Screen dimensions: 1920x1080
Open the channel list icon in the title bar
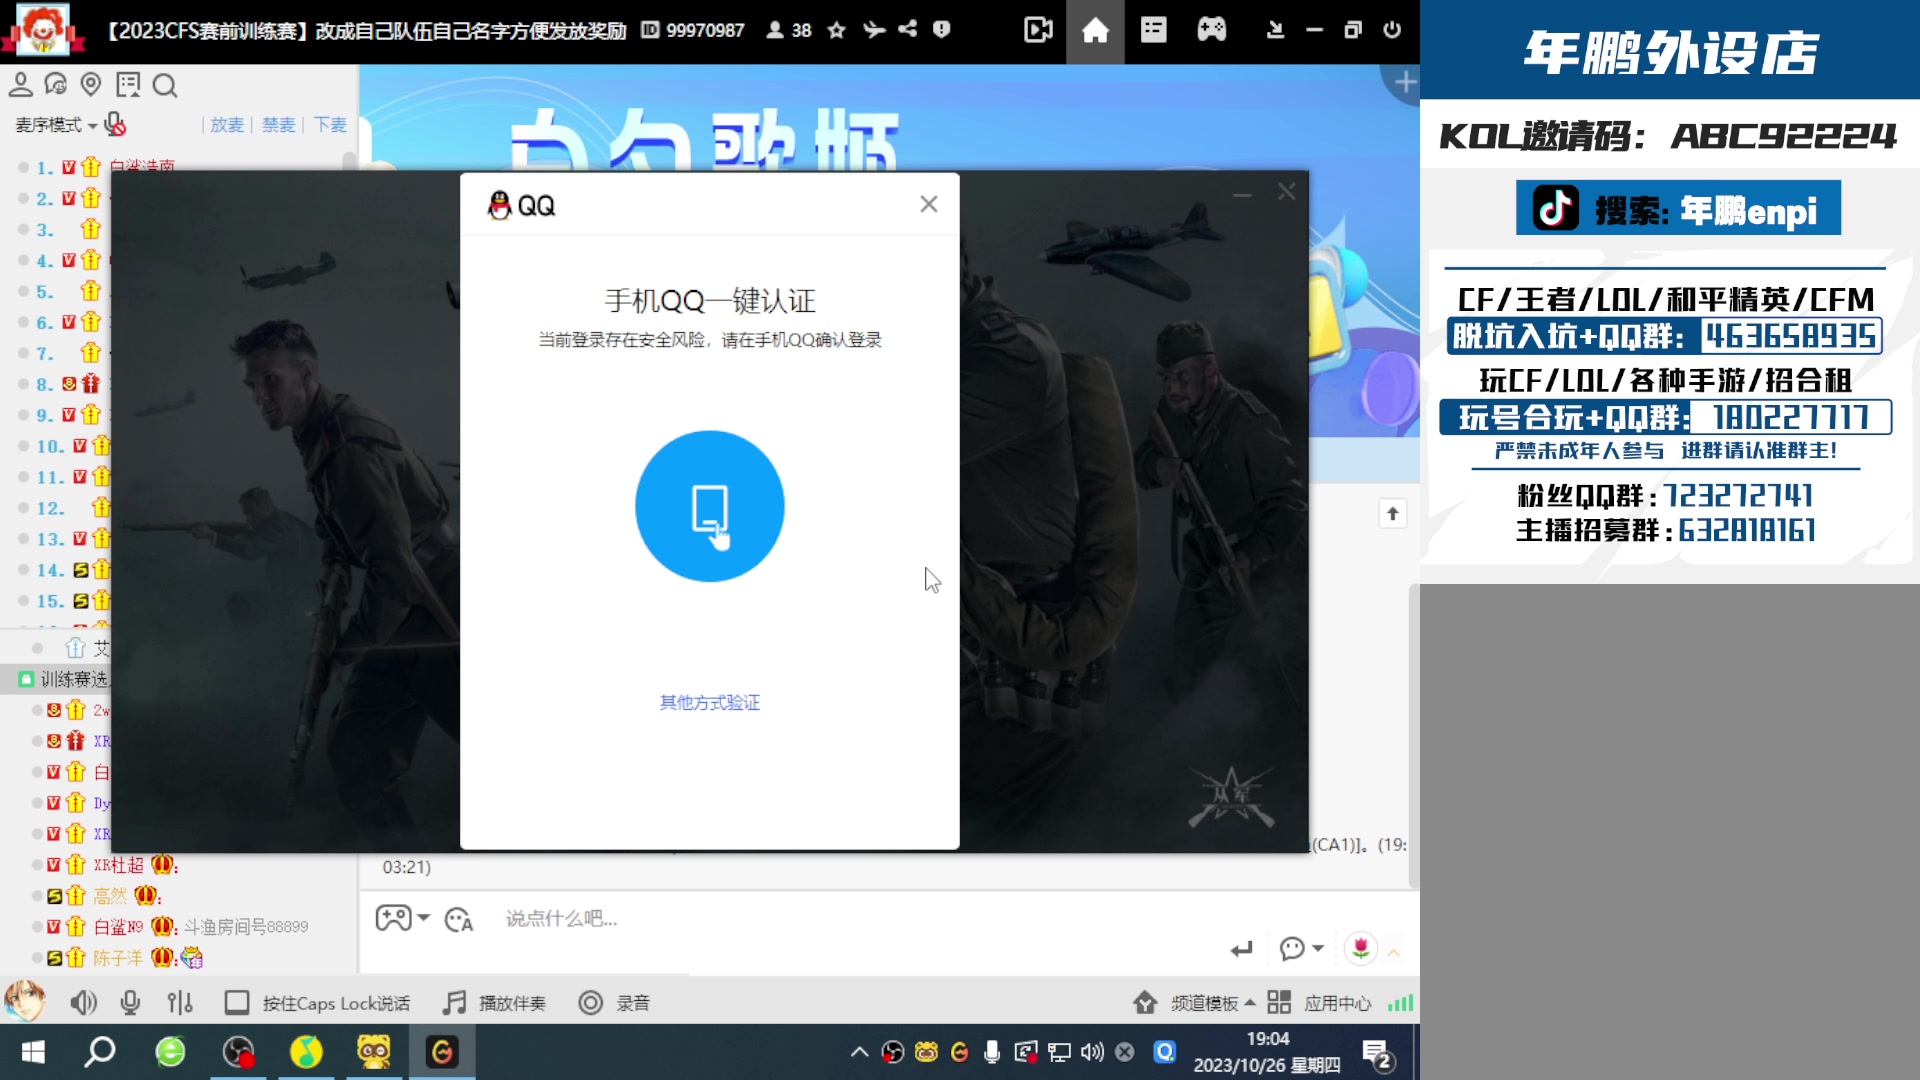[1153, 30]
